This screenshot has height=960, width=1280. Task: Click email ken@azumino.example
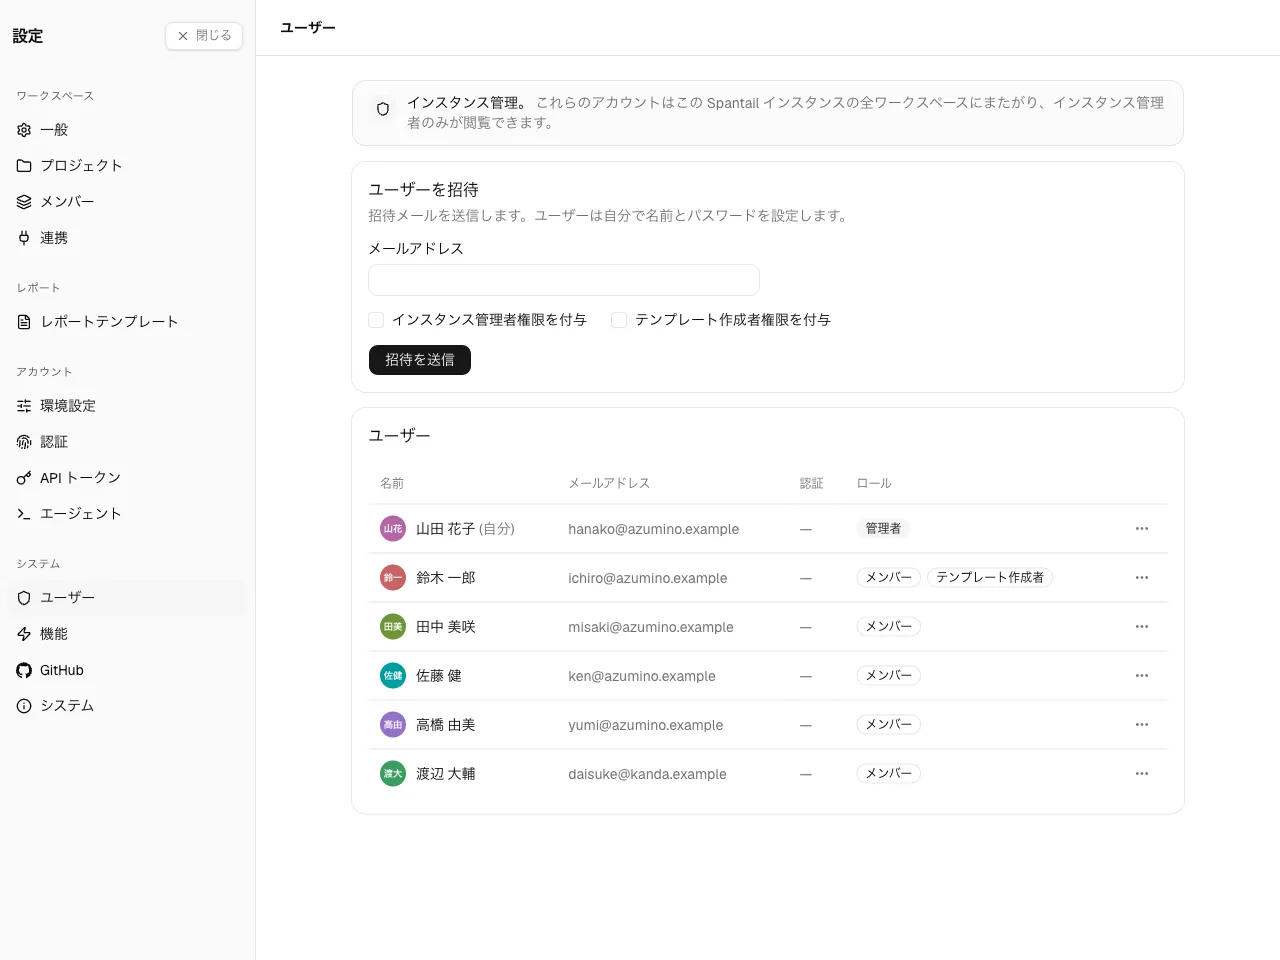point(642,676)
